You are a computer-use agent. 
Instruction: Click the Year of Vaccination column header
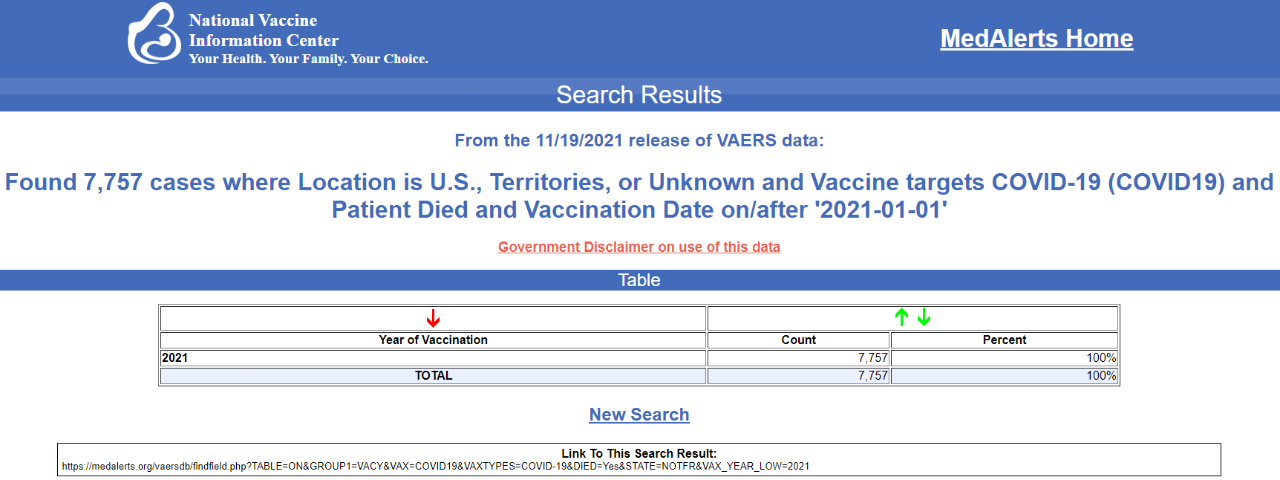point(433,340)
